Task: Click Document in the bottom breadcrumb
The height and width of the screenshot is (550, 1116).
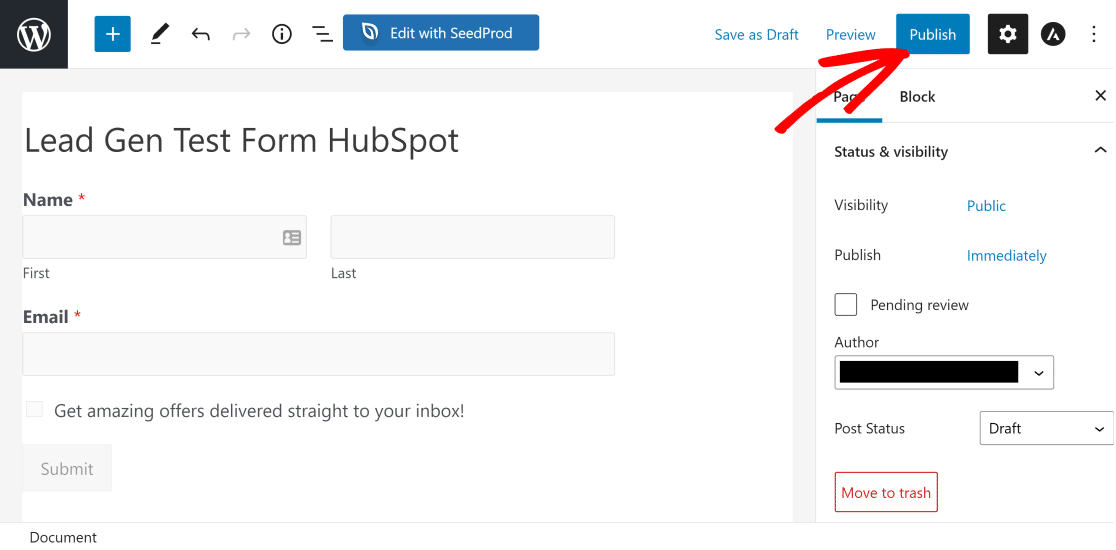Action: tap(63, 537)
